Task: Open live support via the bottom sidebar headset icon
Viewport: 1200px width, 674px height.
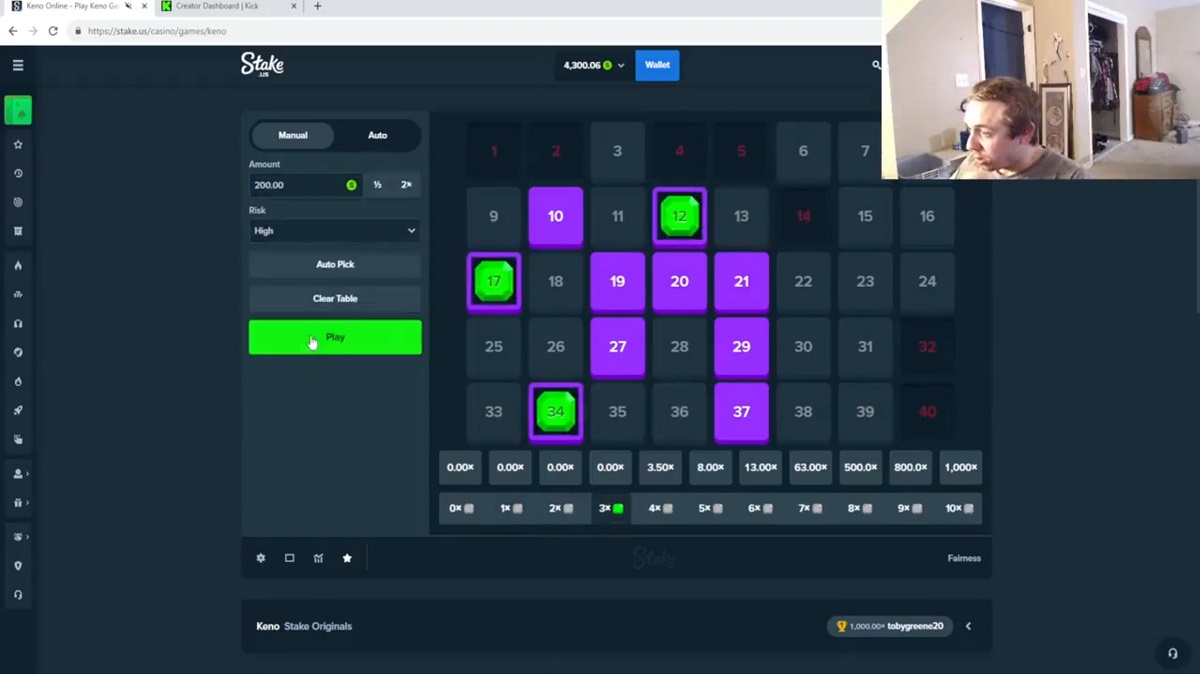Action: coord(18,595)
